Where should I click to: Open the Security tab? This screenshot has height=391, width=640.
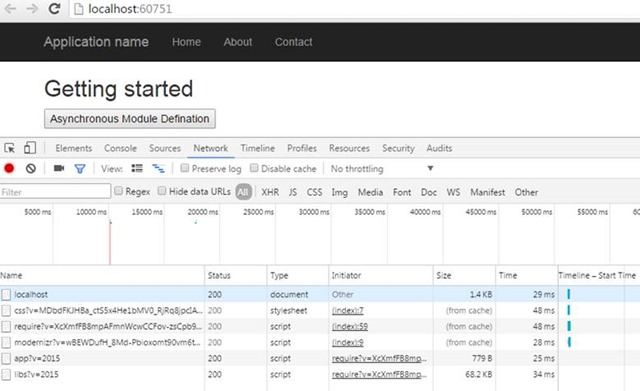(398, 148)
